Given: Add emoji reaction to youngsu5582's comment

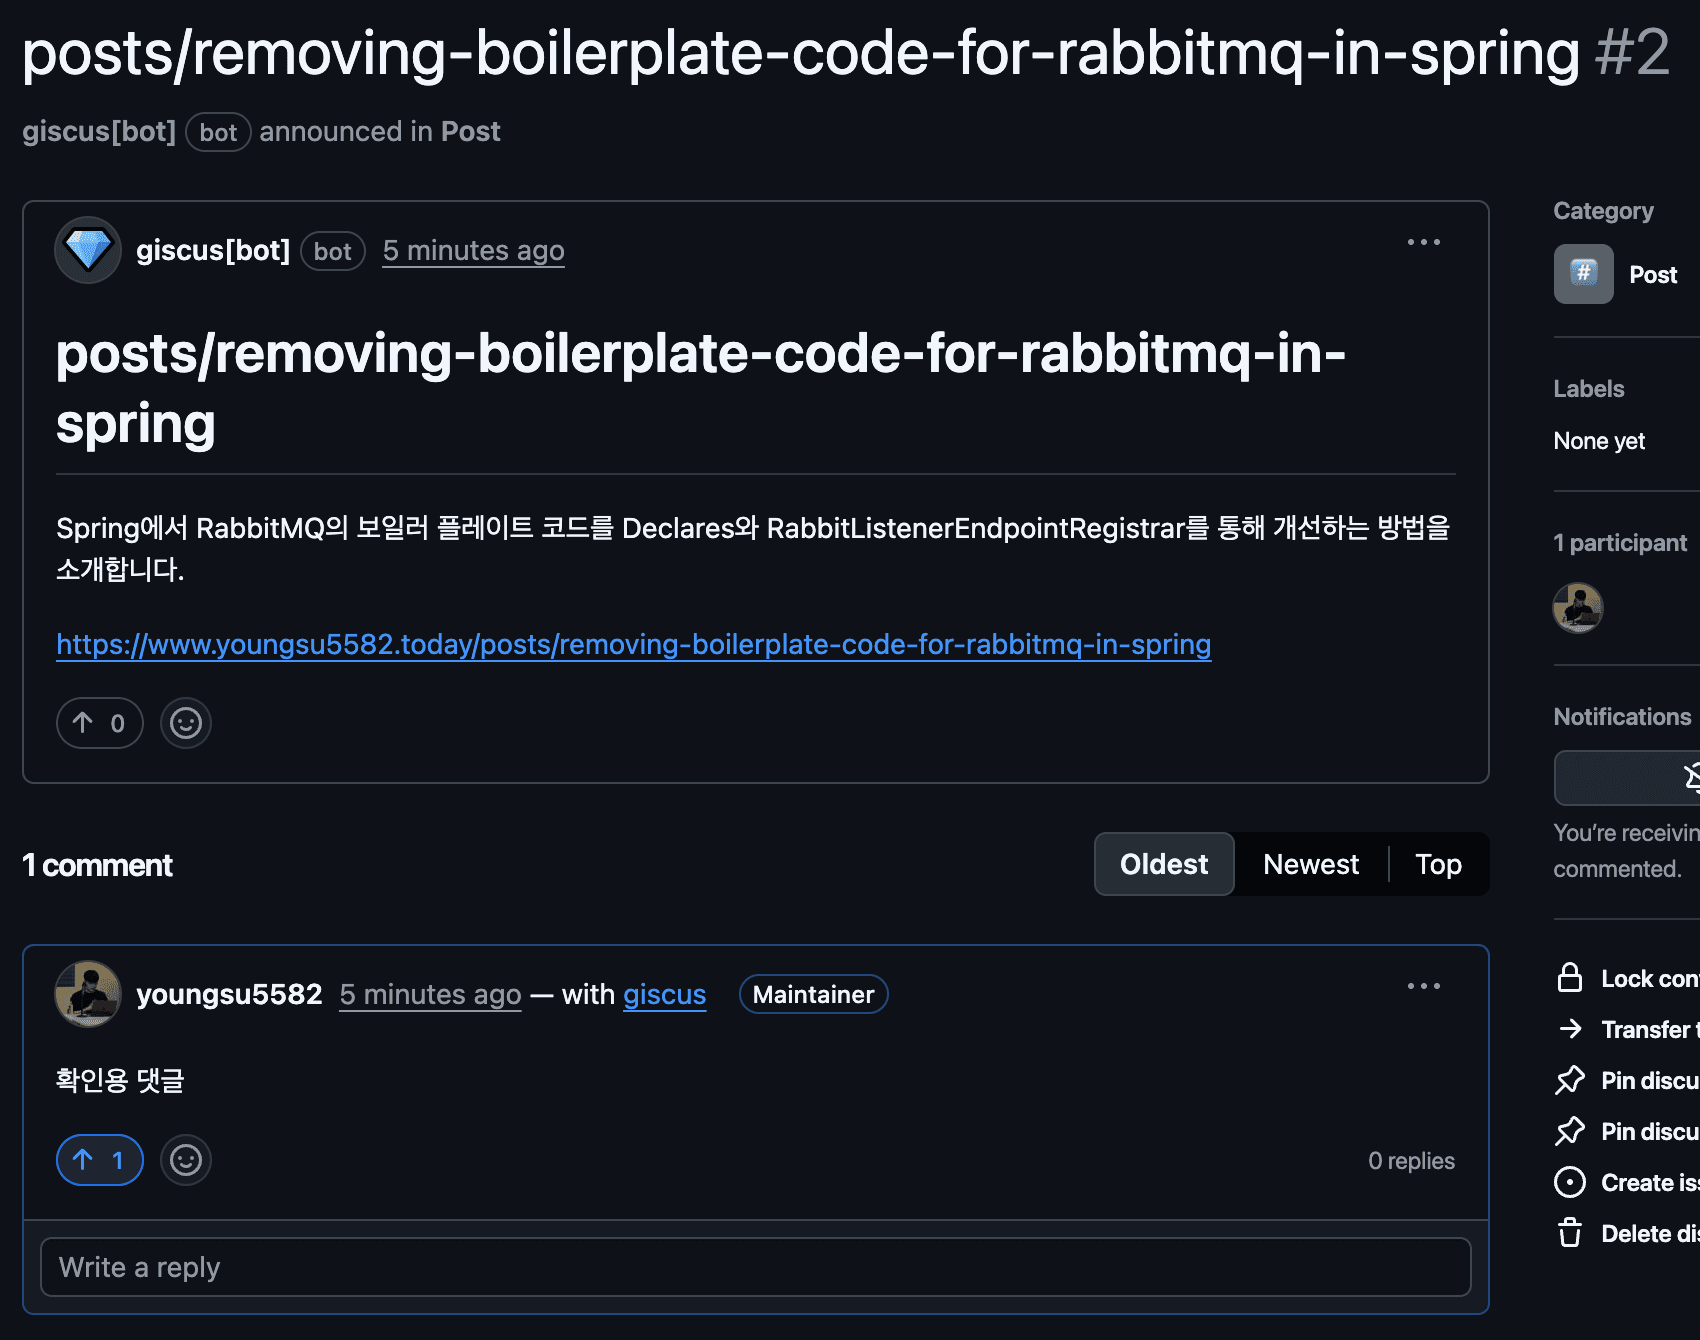Looking at the screenshot, I should pyautogui.click(x=186, y=1160).
